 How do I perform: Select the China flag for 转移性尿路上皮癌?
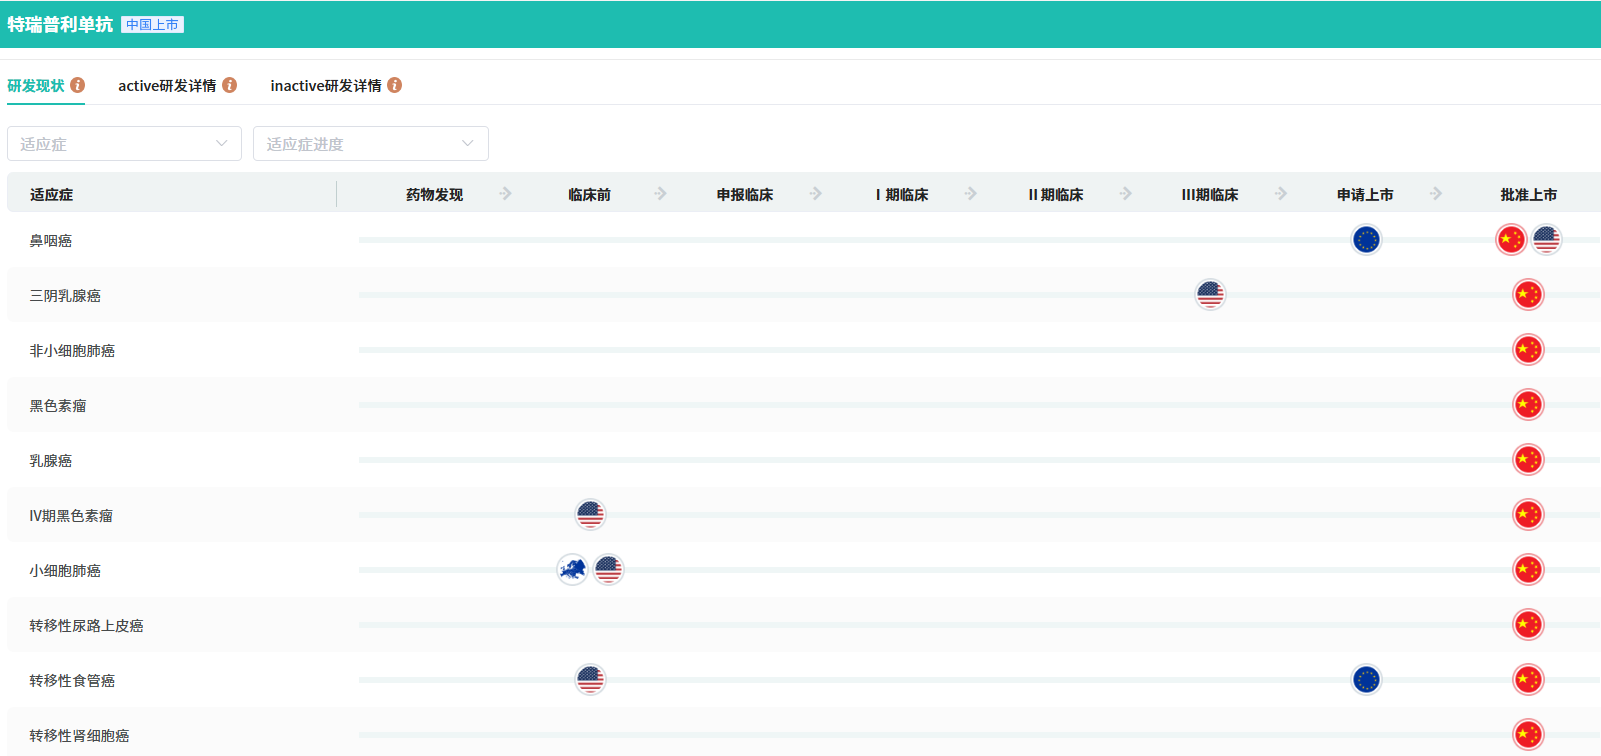(1528, 625)
